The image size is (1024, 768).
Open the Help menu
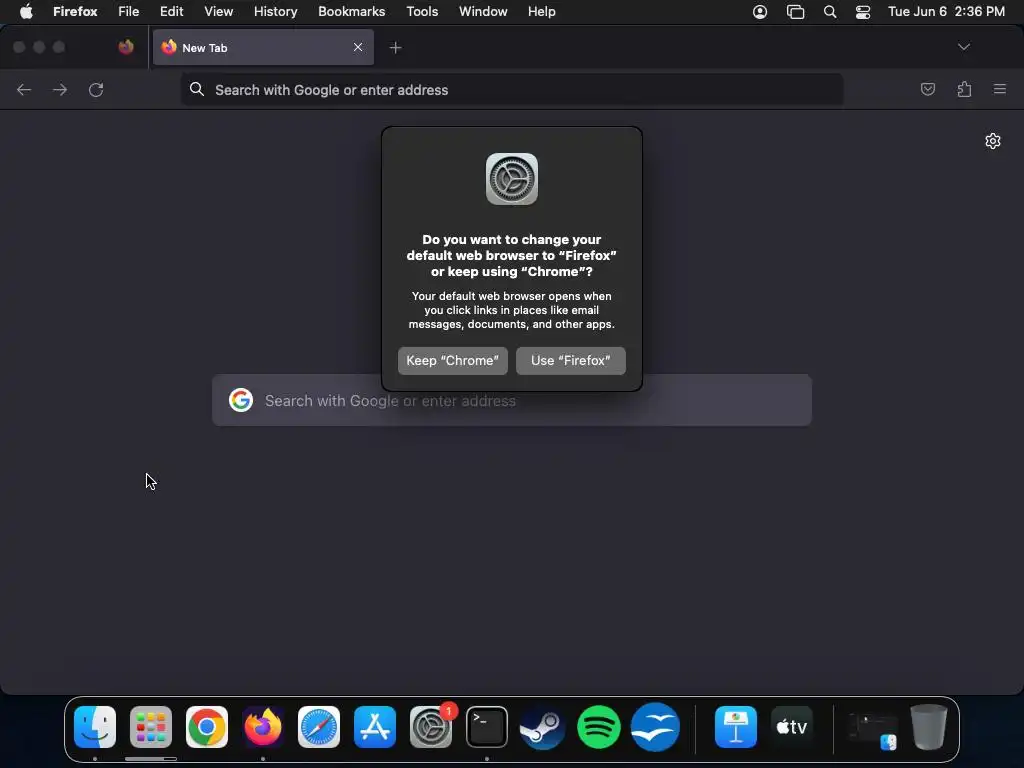542,12
